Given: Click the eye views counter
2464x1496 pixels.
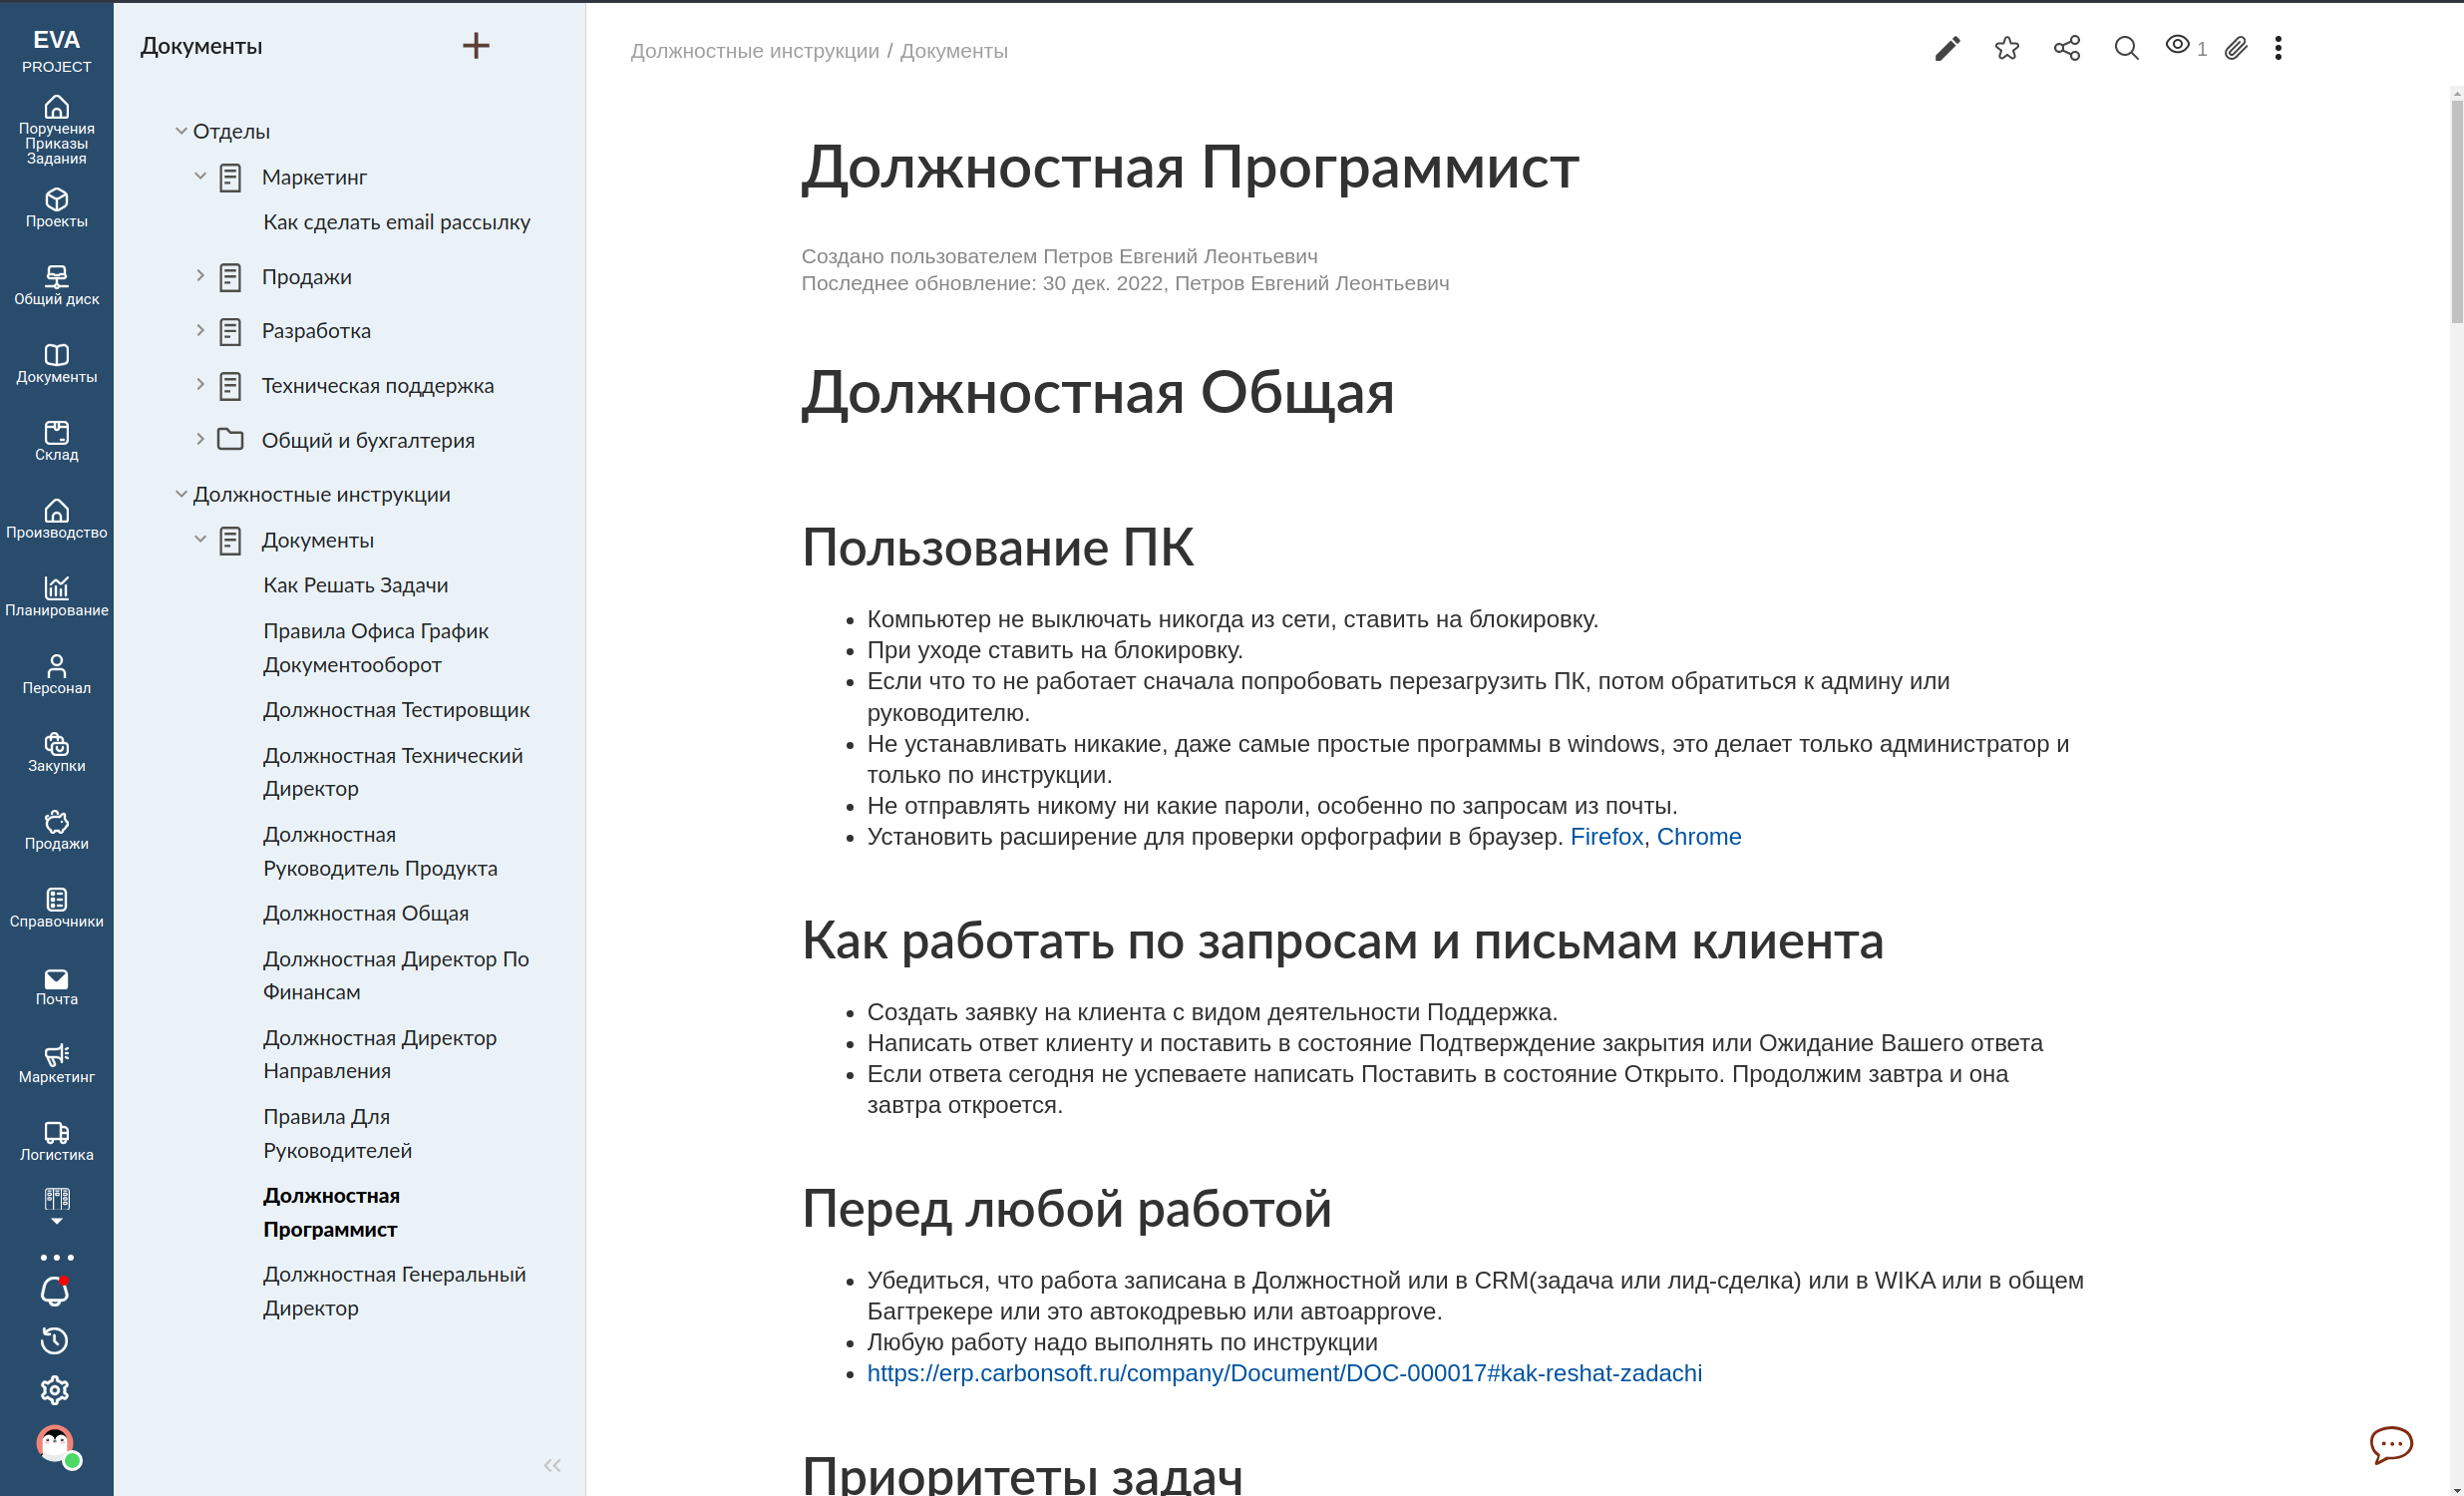Looking at the screenshot, I should click(2185, 46).
